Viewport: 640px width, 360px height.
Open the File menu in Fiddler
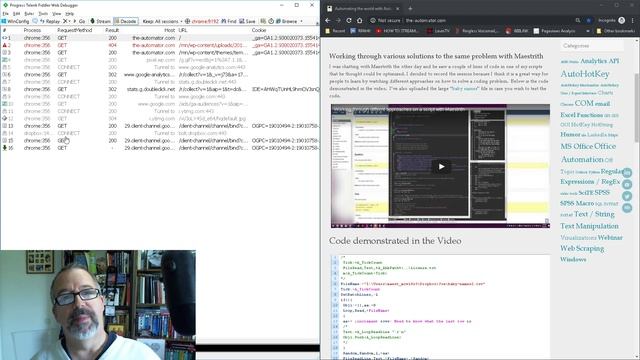(x=5, y=13)
